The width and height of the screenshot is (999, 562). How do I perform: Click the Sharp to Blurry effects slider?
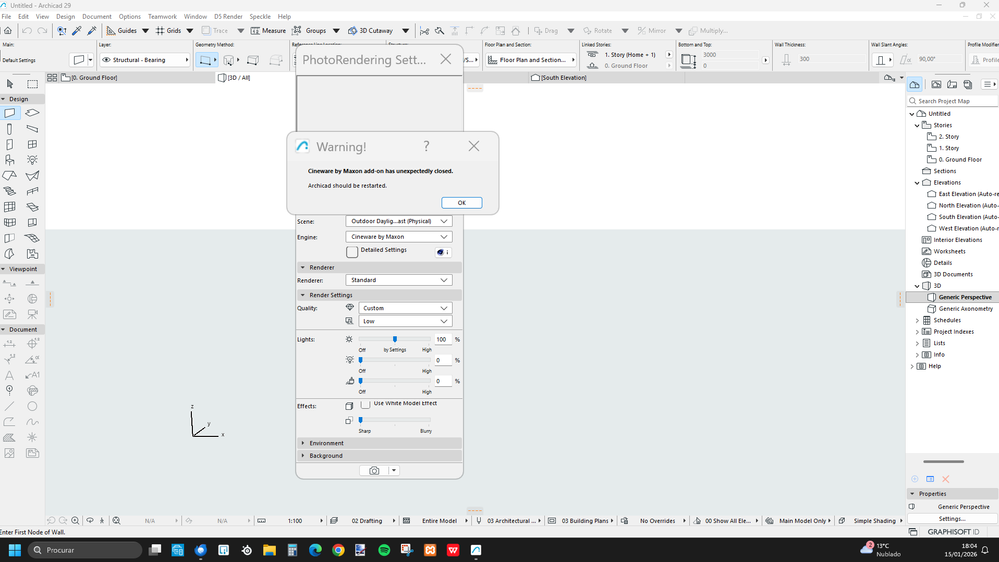pyautogui.click(x=395, y=420)
